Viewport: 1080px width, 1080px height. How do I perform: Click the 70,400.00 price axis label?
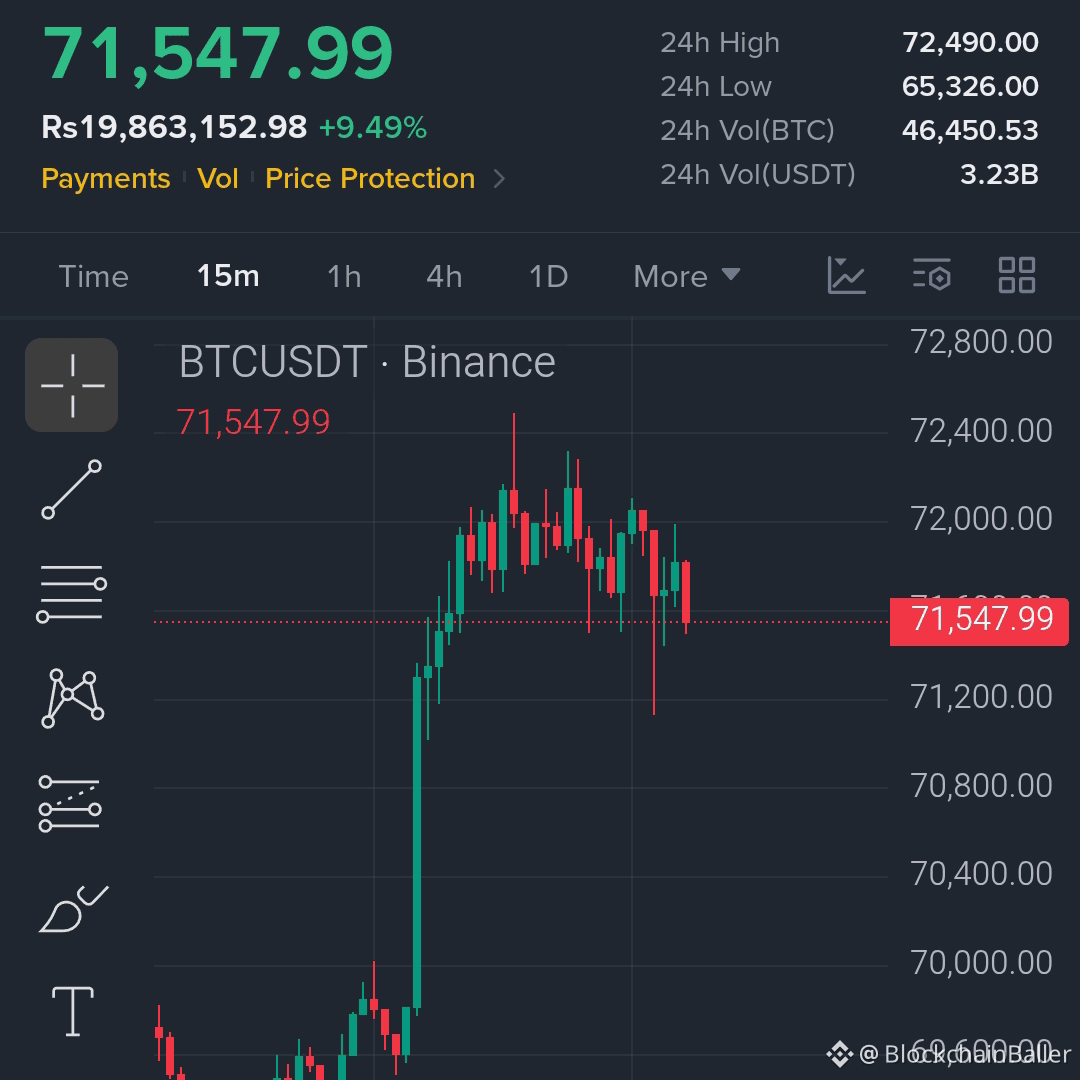pos(981,874)
